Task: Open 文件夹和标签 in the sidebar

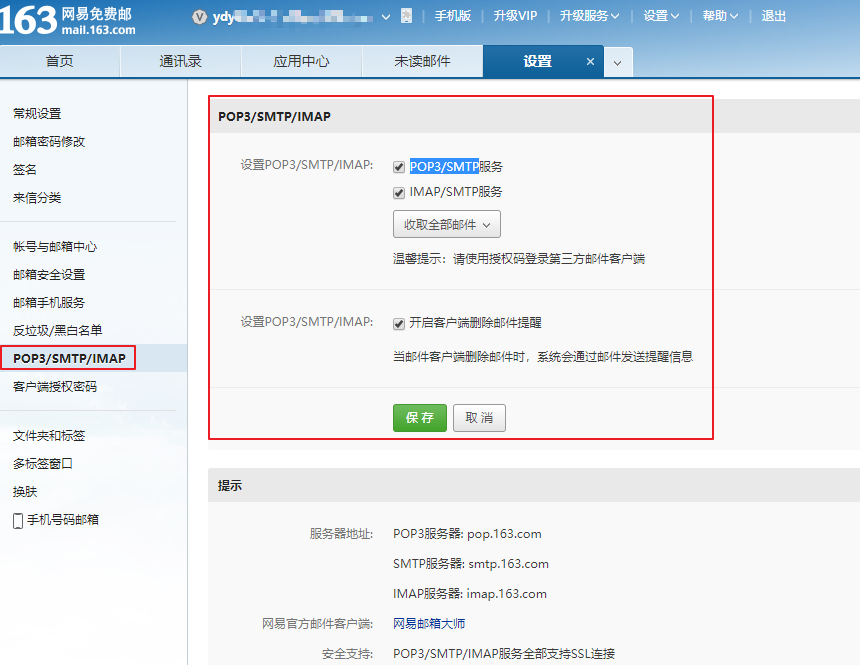Action: click(49, 436)
